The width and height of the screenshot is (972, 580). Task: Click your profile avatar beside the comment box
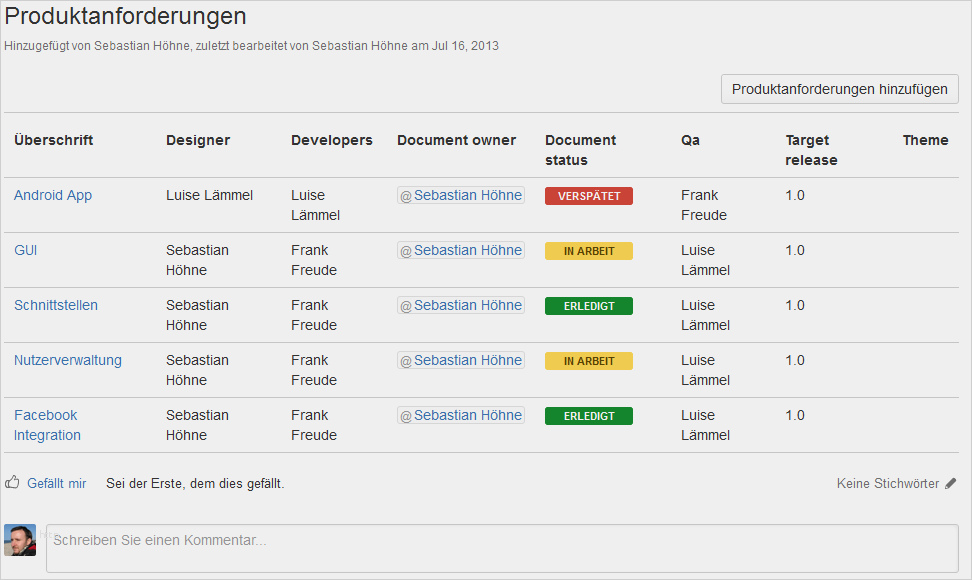click(20, 539)
